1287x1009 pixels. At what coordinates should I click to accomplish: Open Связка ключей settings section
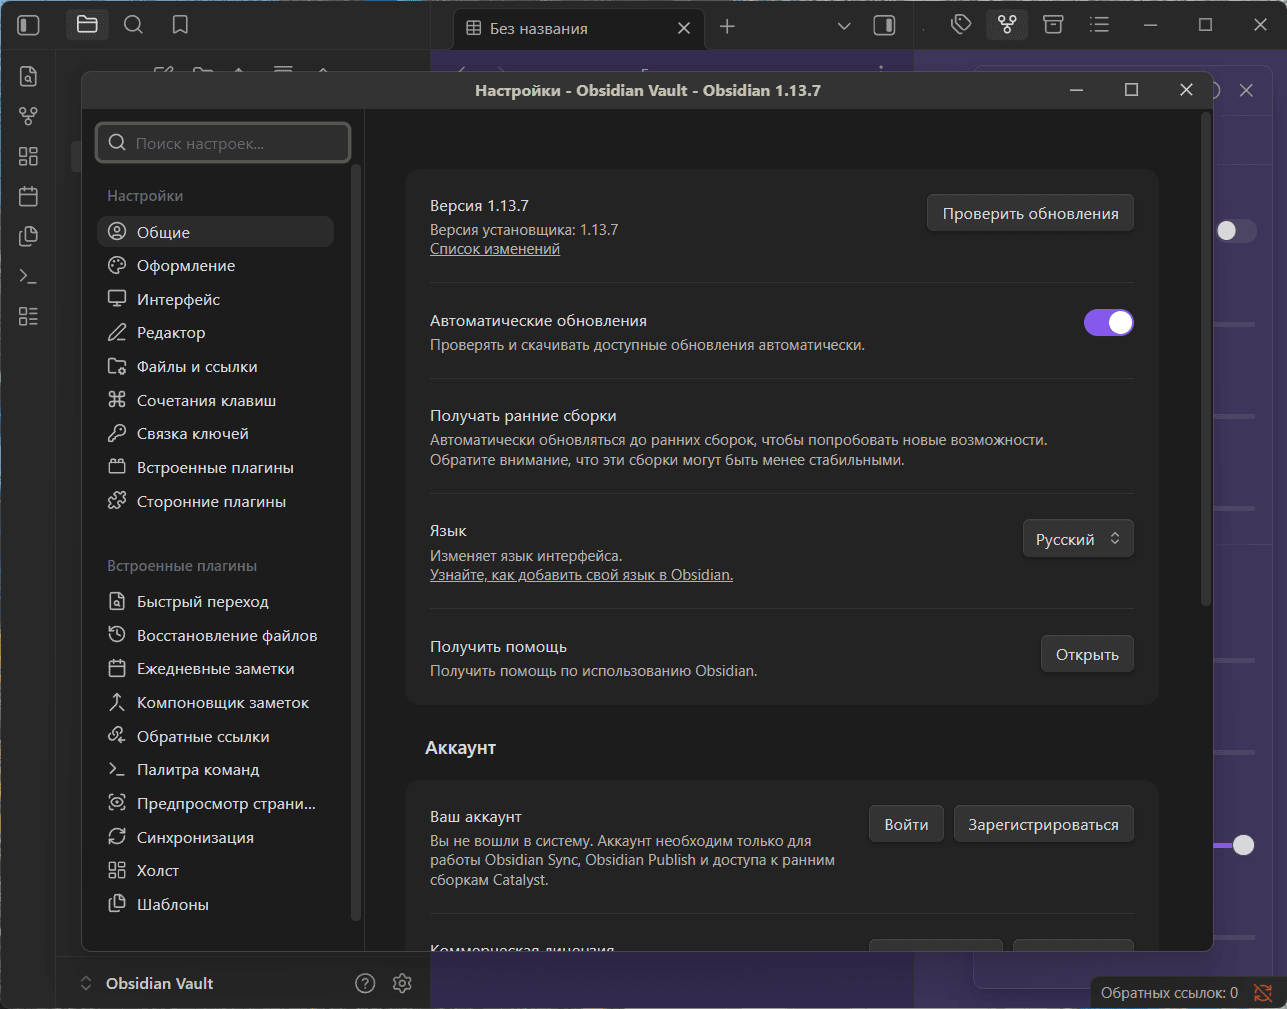216,434
